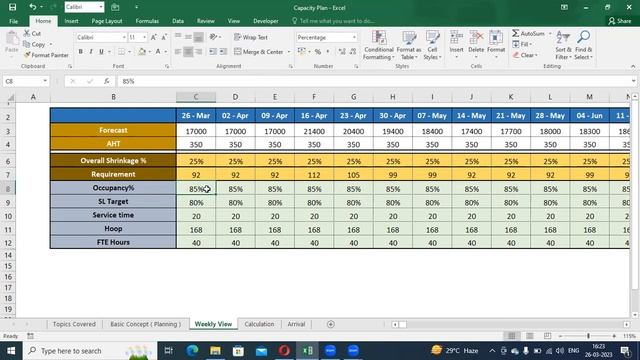Click the Format Painter brush
The image size is (640, 360).
(27, 55)
